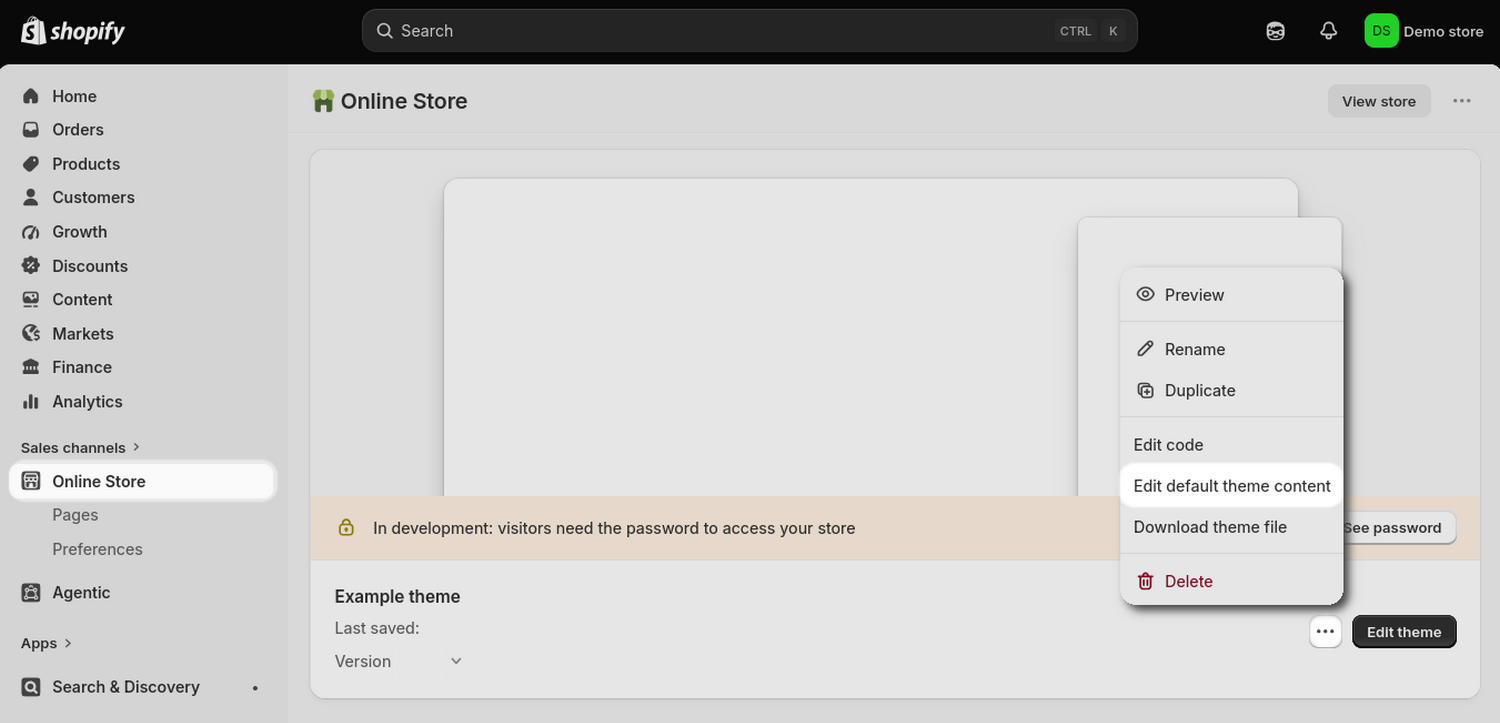Expand the Apps section chevron
Screen dimensions: 1500x723
pos(68,643)
